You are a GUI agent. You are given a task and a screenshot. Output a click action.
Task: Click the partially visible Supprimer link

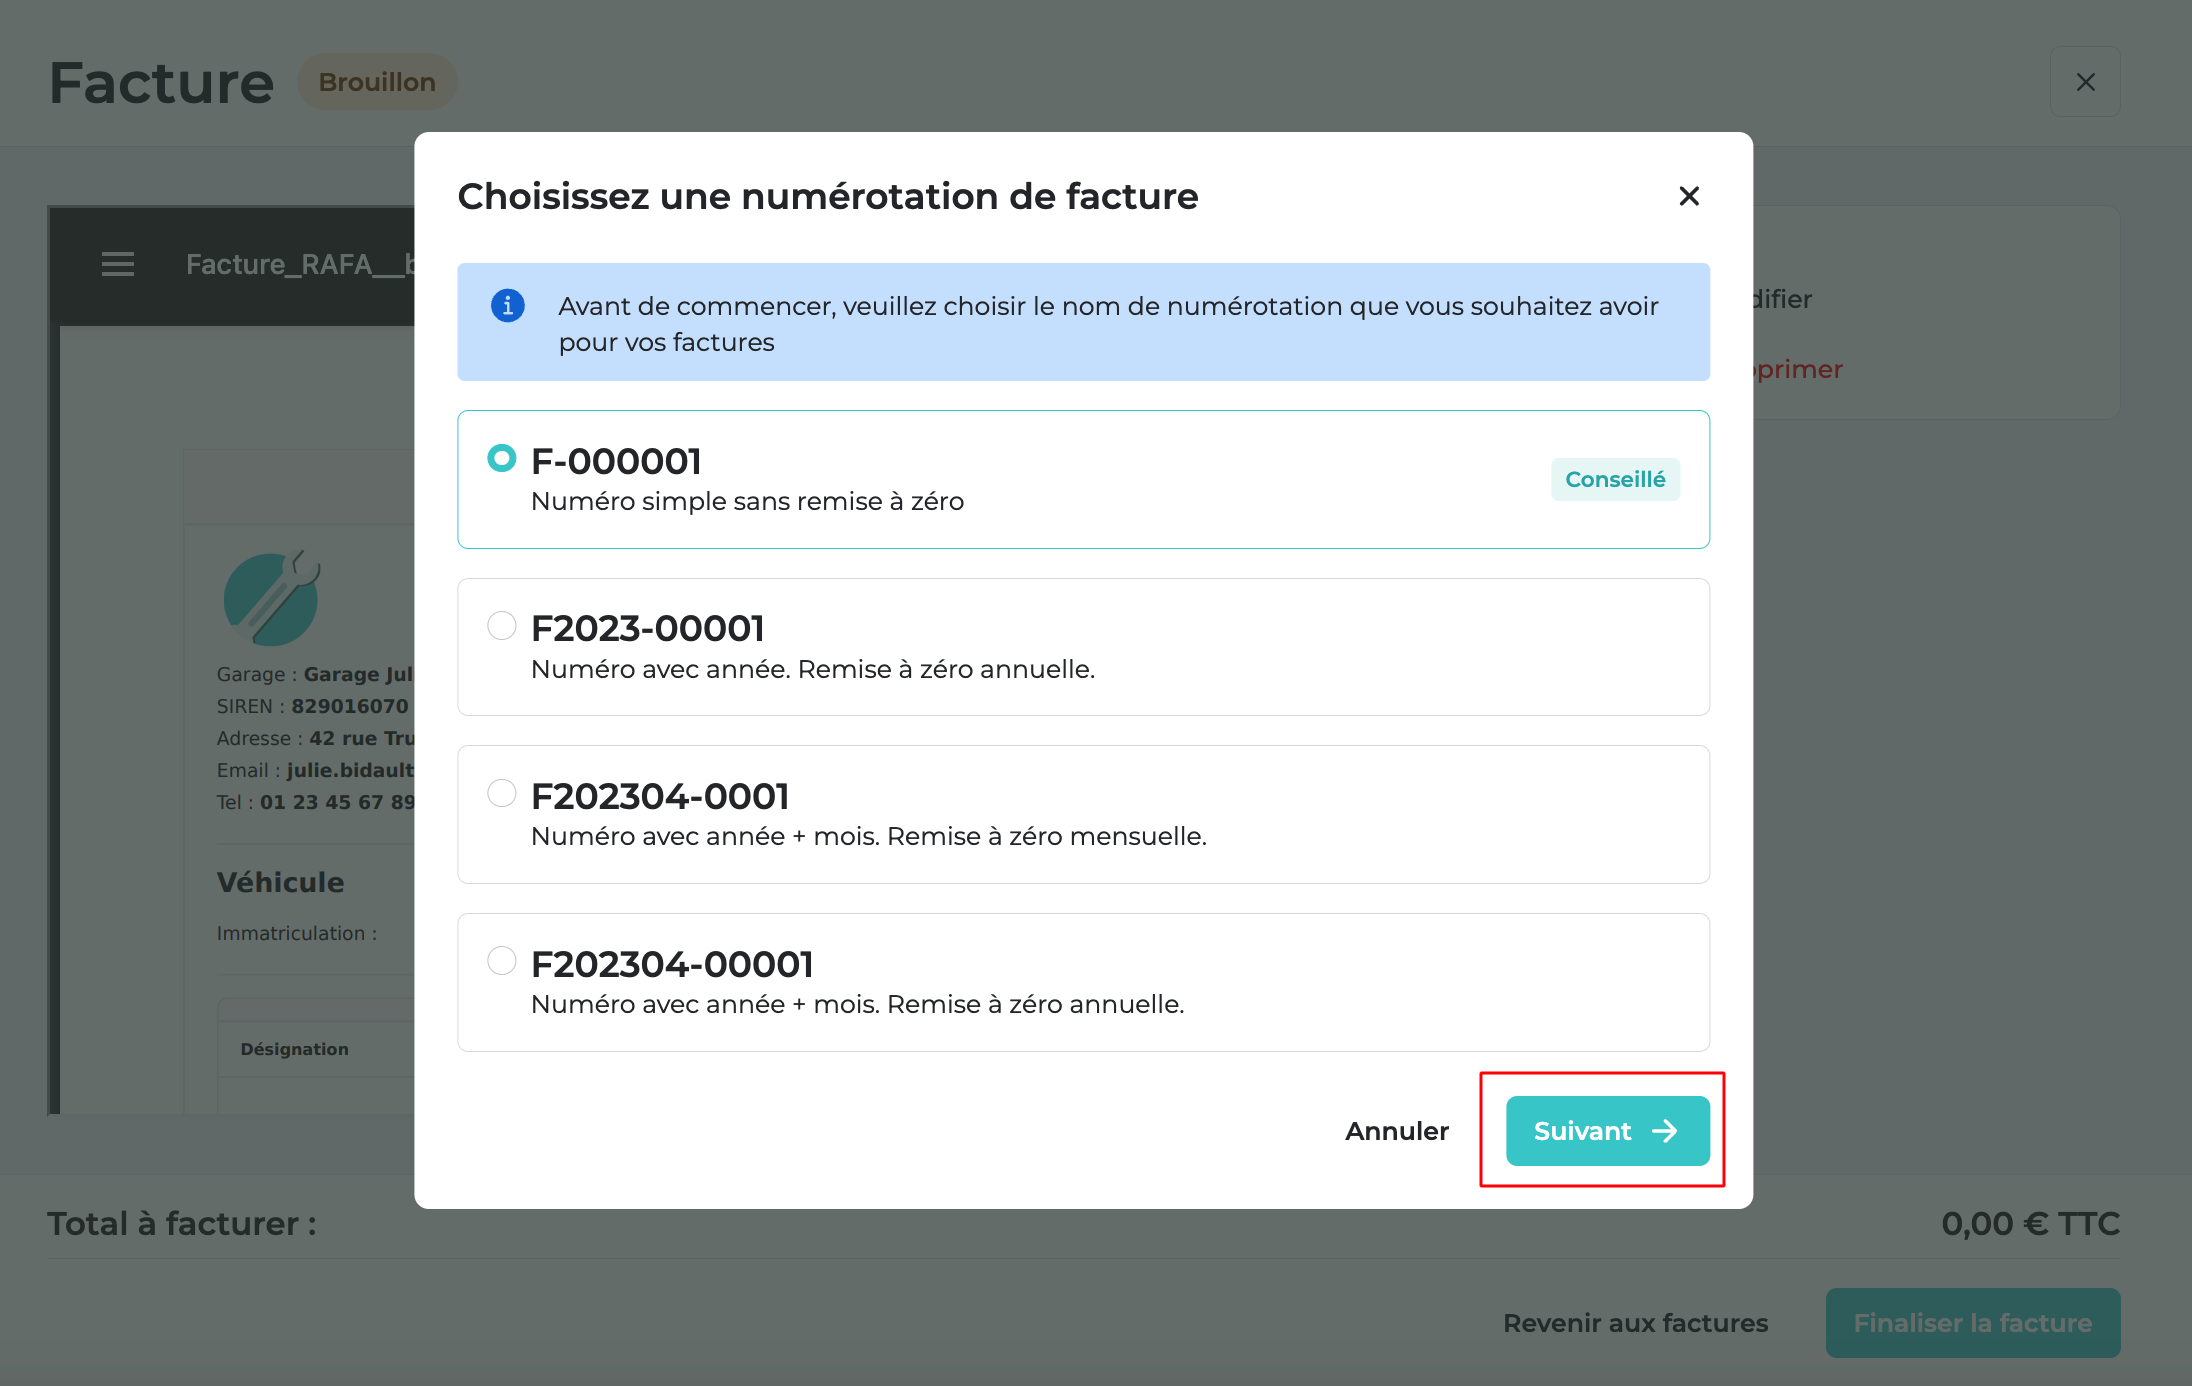pos(1797,369)
